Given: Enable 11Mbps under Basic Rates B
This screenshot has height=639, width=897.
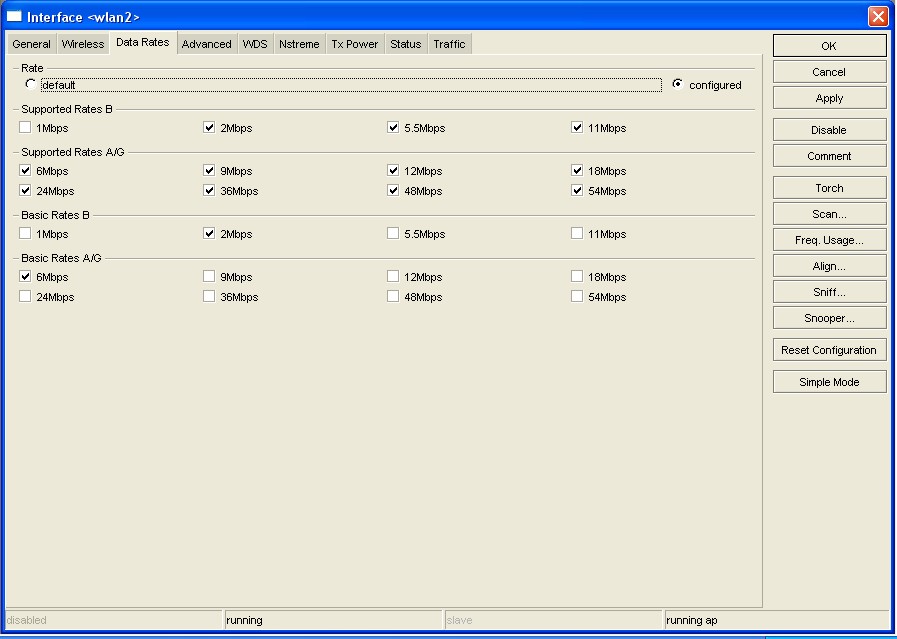Looking at the screenshot, I should tap(577, 233).
